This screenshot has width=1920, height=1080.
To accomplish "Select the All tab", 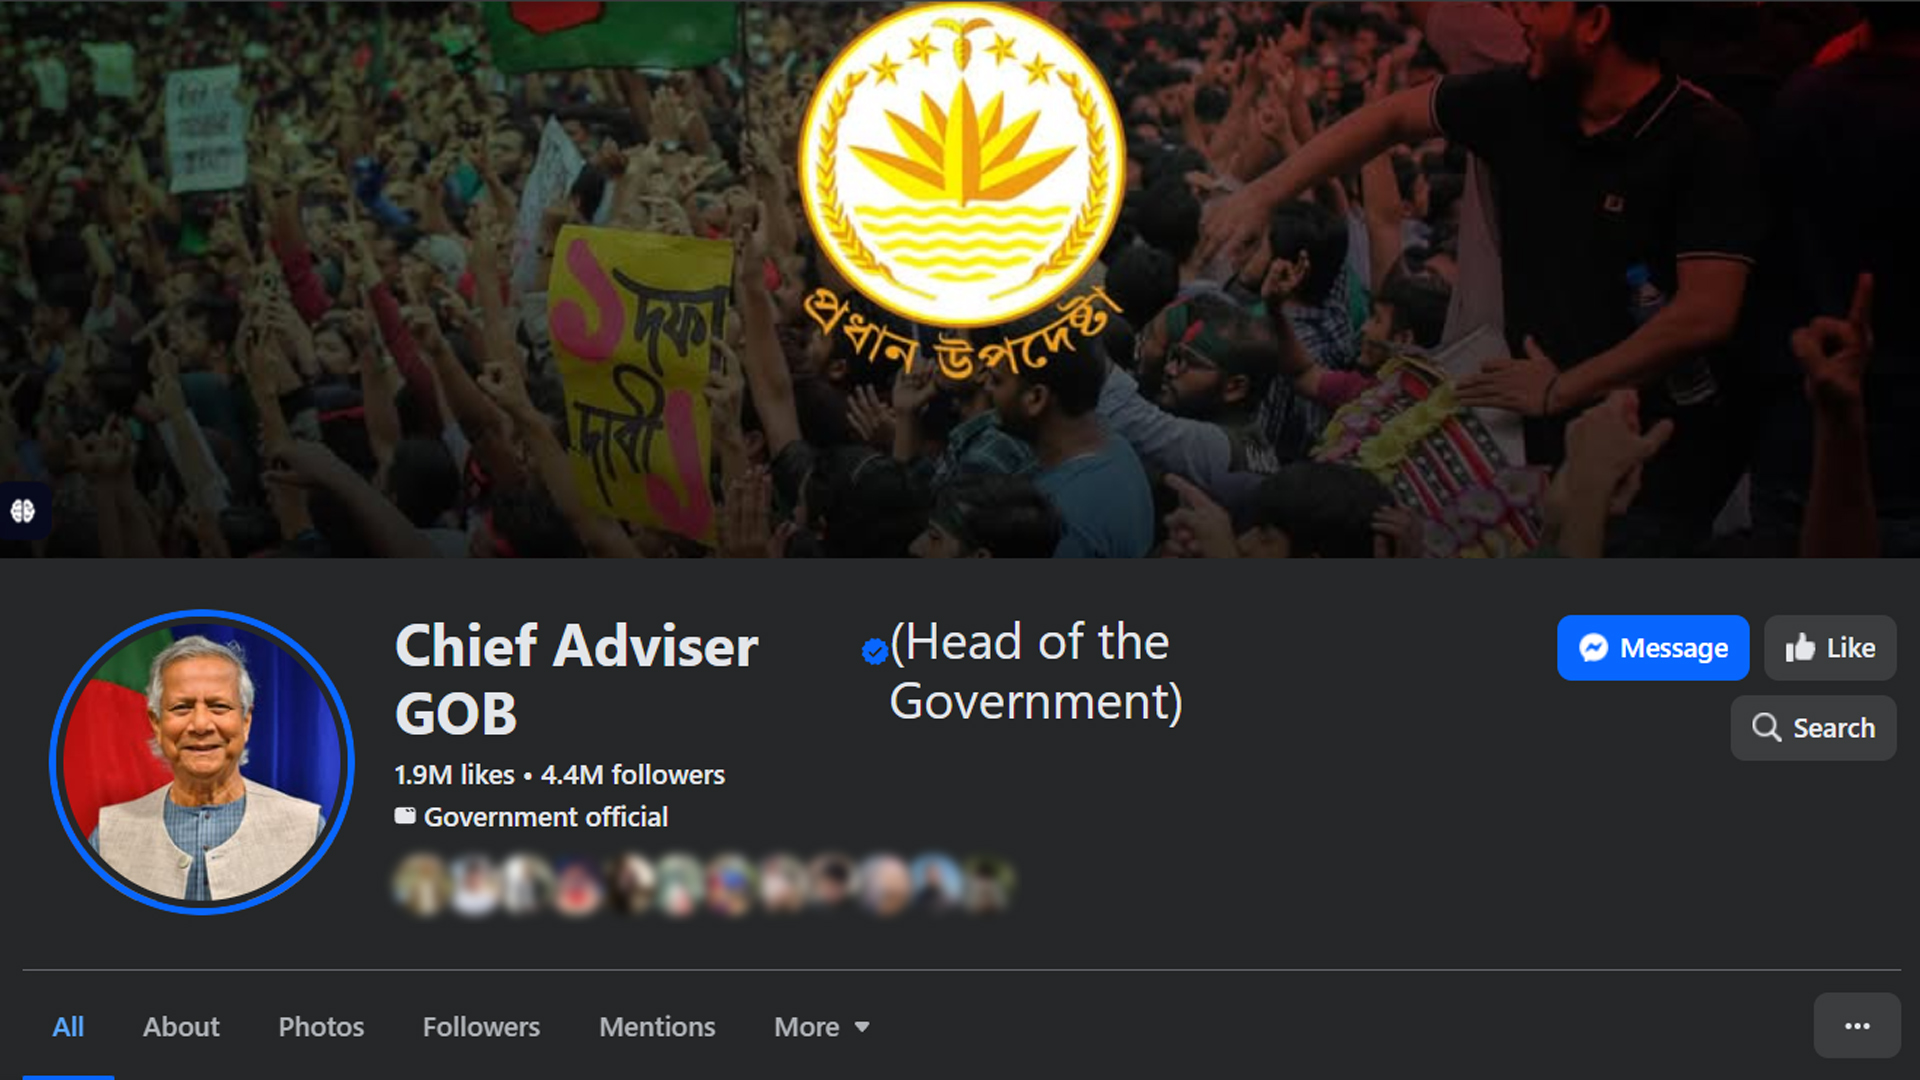I will coord(68,1027).
